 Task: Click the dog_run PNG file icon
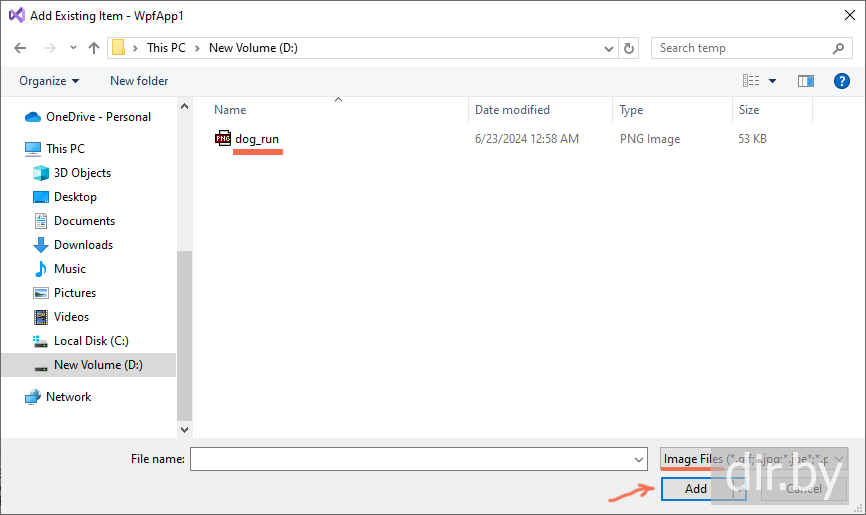(223, 138)
